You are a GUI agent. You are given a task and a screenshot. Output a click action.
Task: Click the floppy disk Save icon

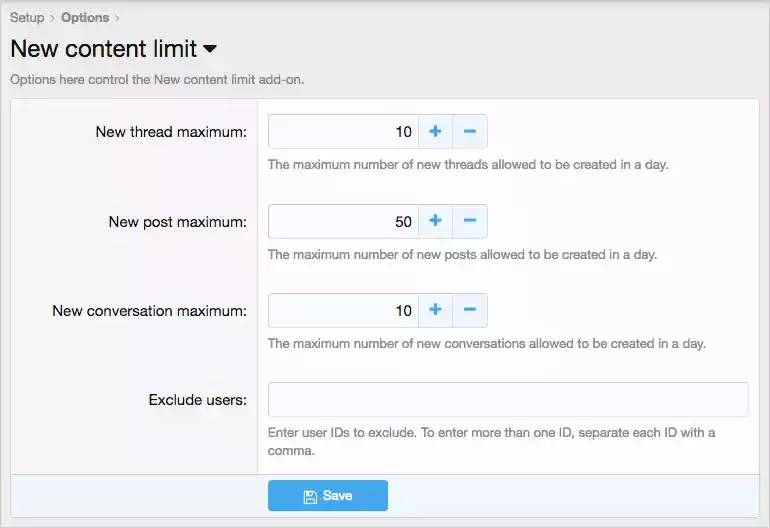coord(310,497)
